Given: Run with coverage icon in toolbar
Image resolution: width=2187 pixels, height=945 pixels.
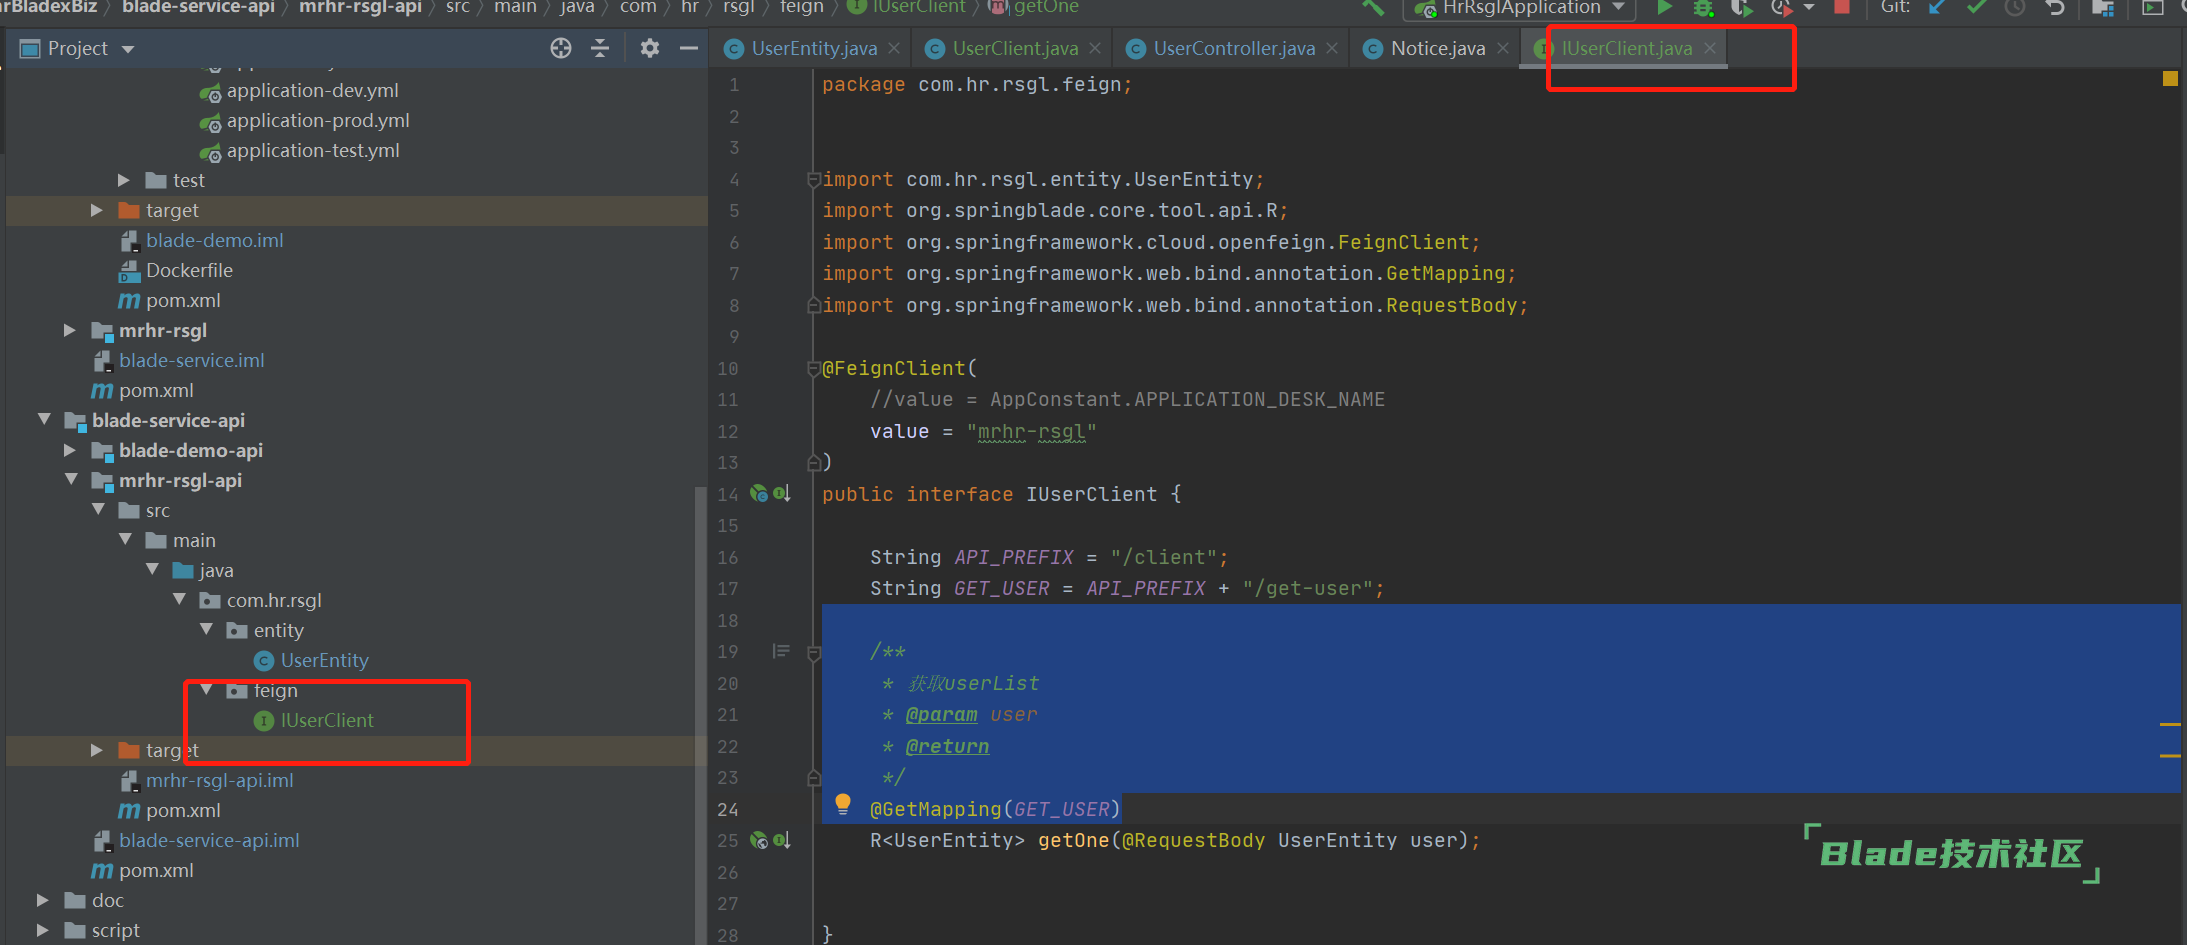Looking at the screenshot, I should point(1742,8).
